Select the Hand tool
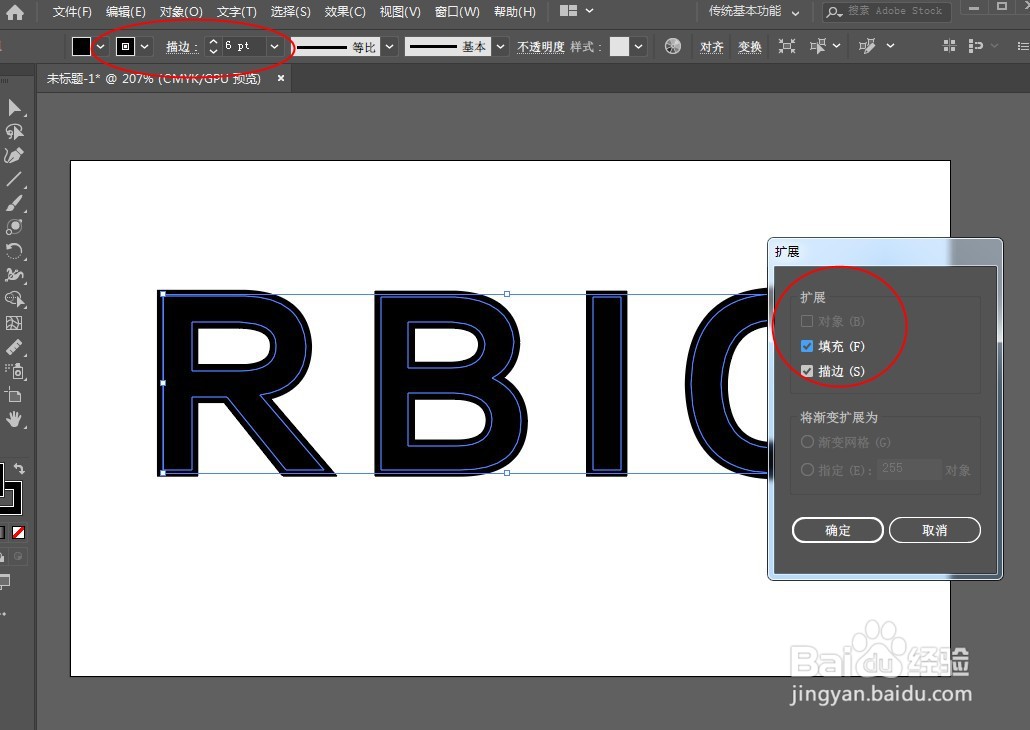This screenshot has width=1030, height=730. click(x=14, y=419)
